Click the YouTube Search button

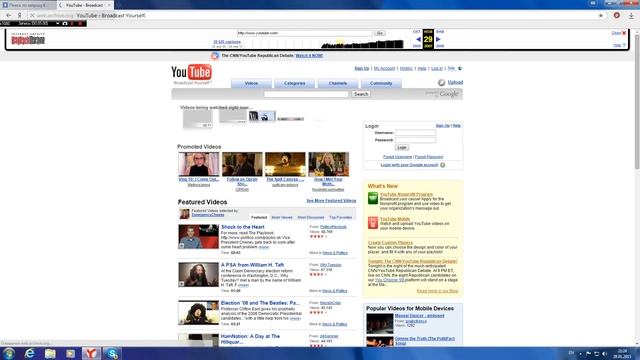coord(361,94)
